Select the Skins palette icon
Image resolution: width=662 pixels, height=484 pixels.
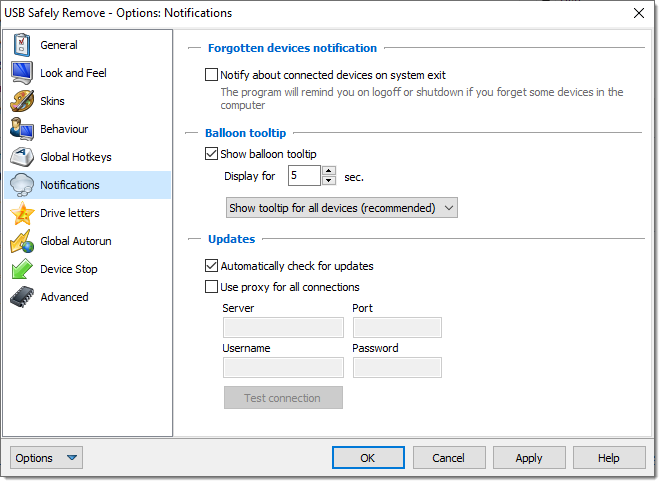click(x=21, y=101)
